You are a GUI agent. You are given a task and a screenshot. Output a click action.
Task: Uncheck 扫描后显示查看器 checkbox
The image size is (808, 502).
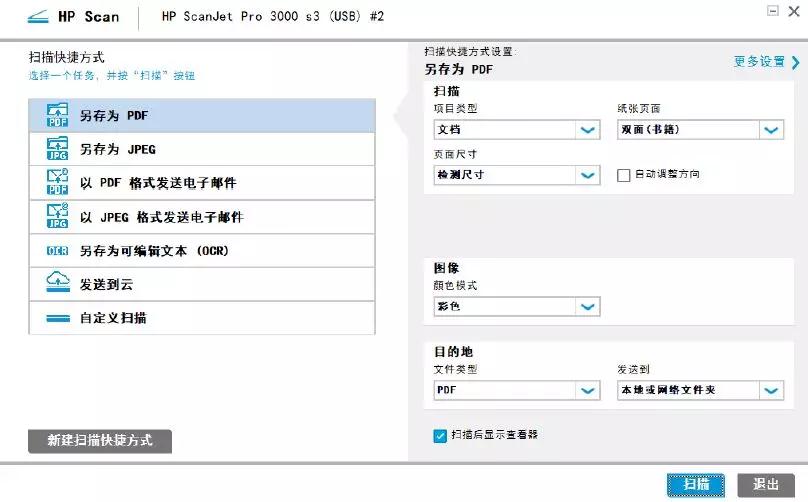click(x=440, y=436)
